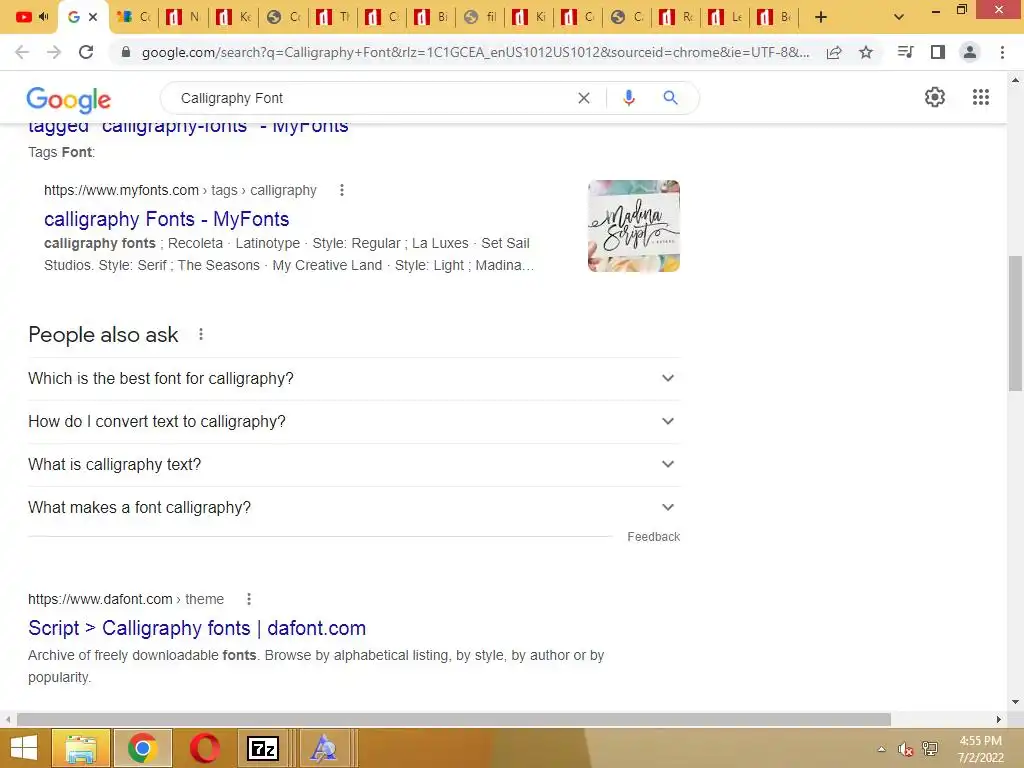Click the Feedback link
The height and width of the screenshot is (768, 1024).
pos(654,537)
